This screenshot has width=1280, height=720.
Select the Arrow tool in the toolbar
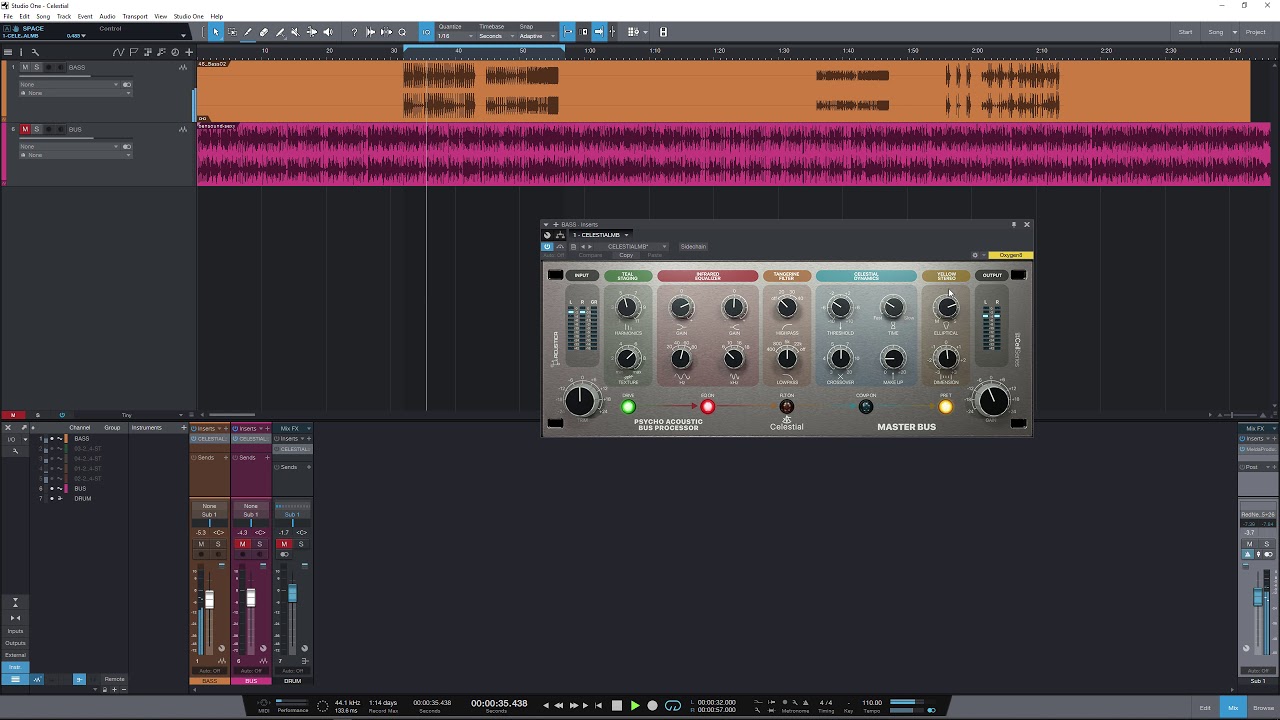(x=216, y=32)
